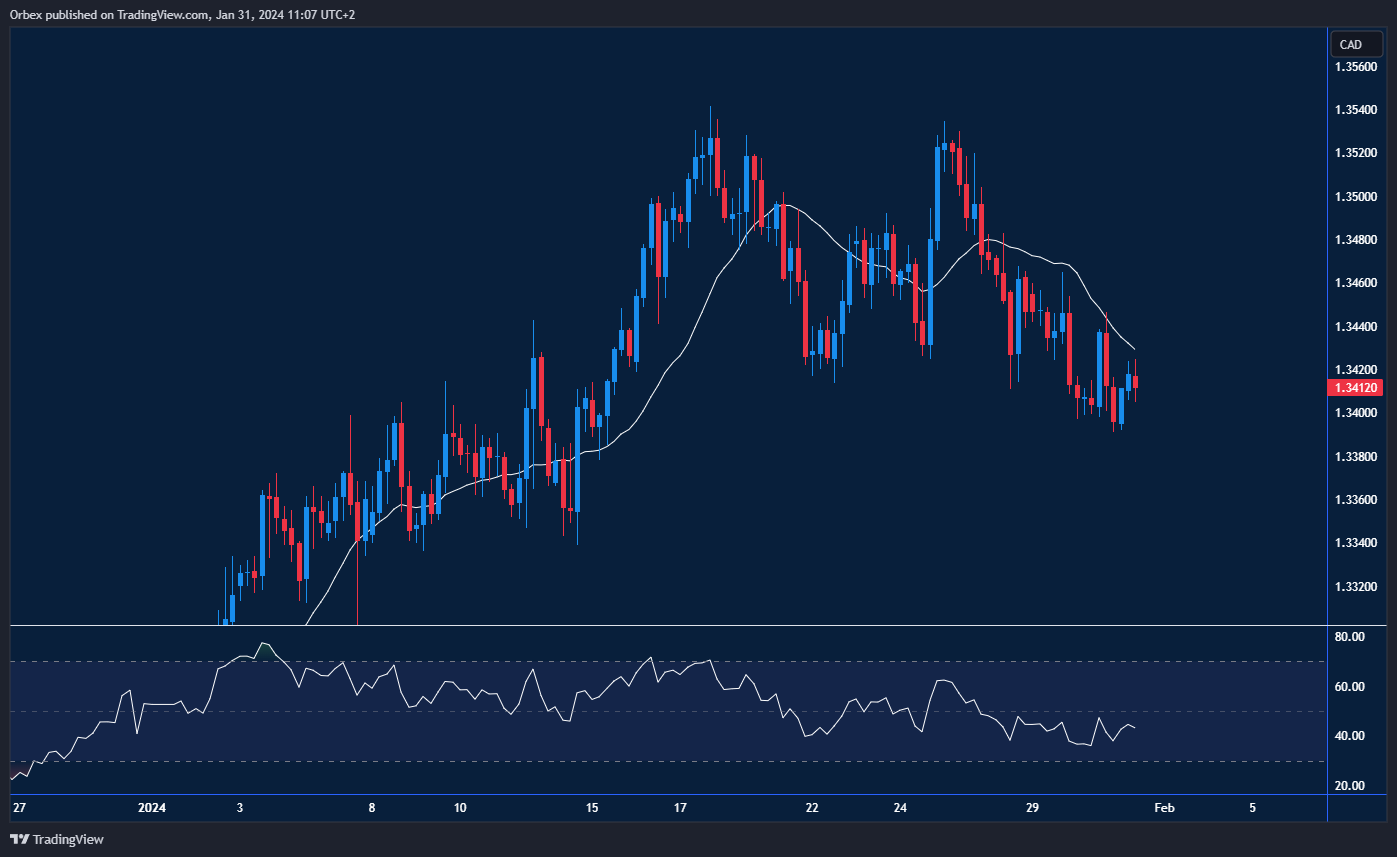This screenshot has width=1397, height=857.
Task: Open the CAD axis unit selector
Action: point(1354,44)
